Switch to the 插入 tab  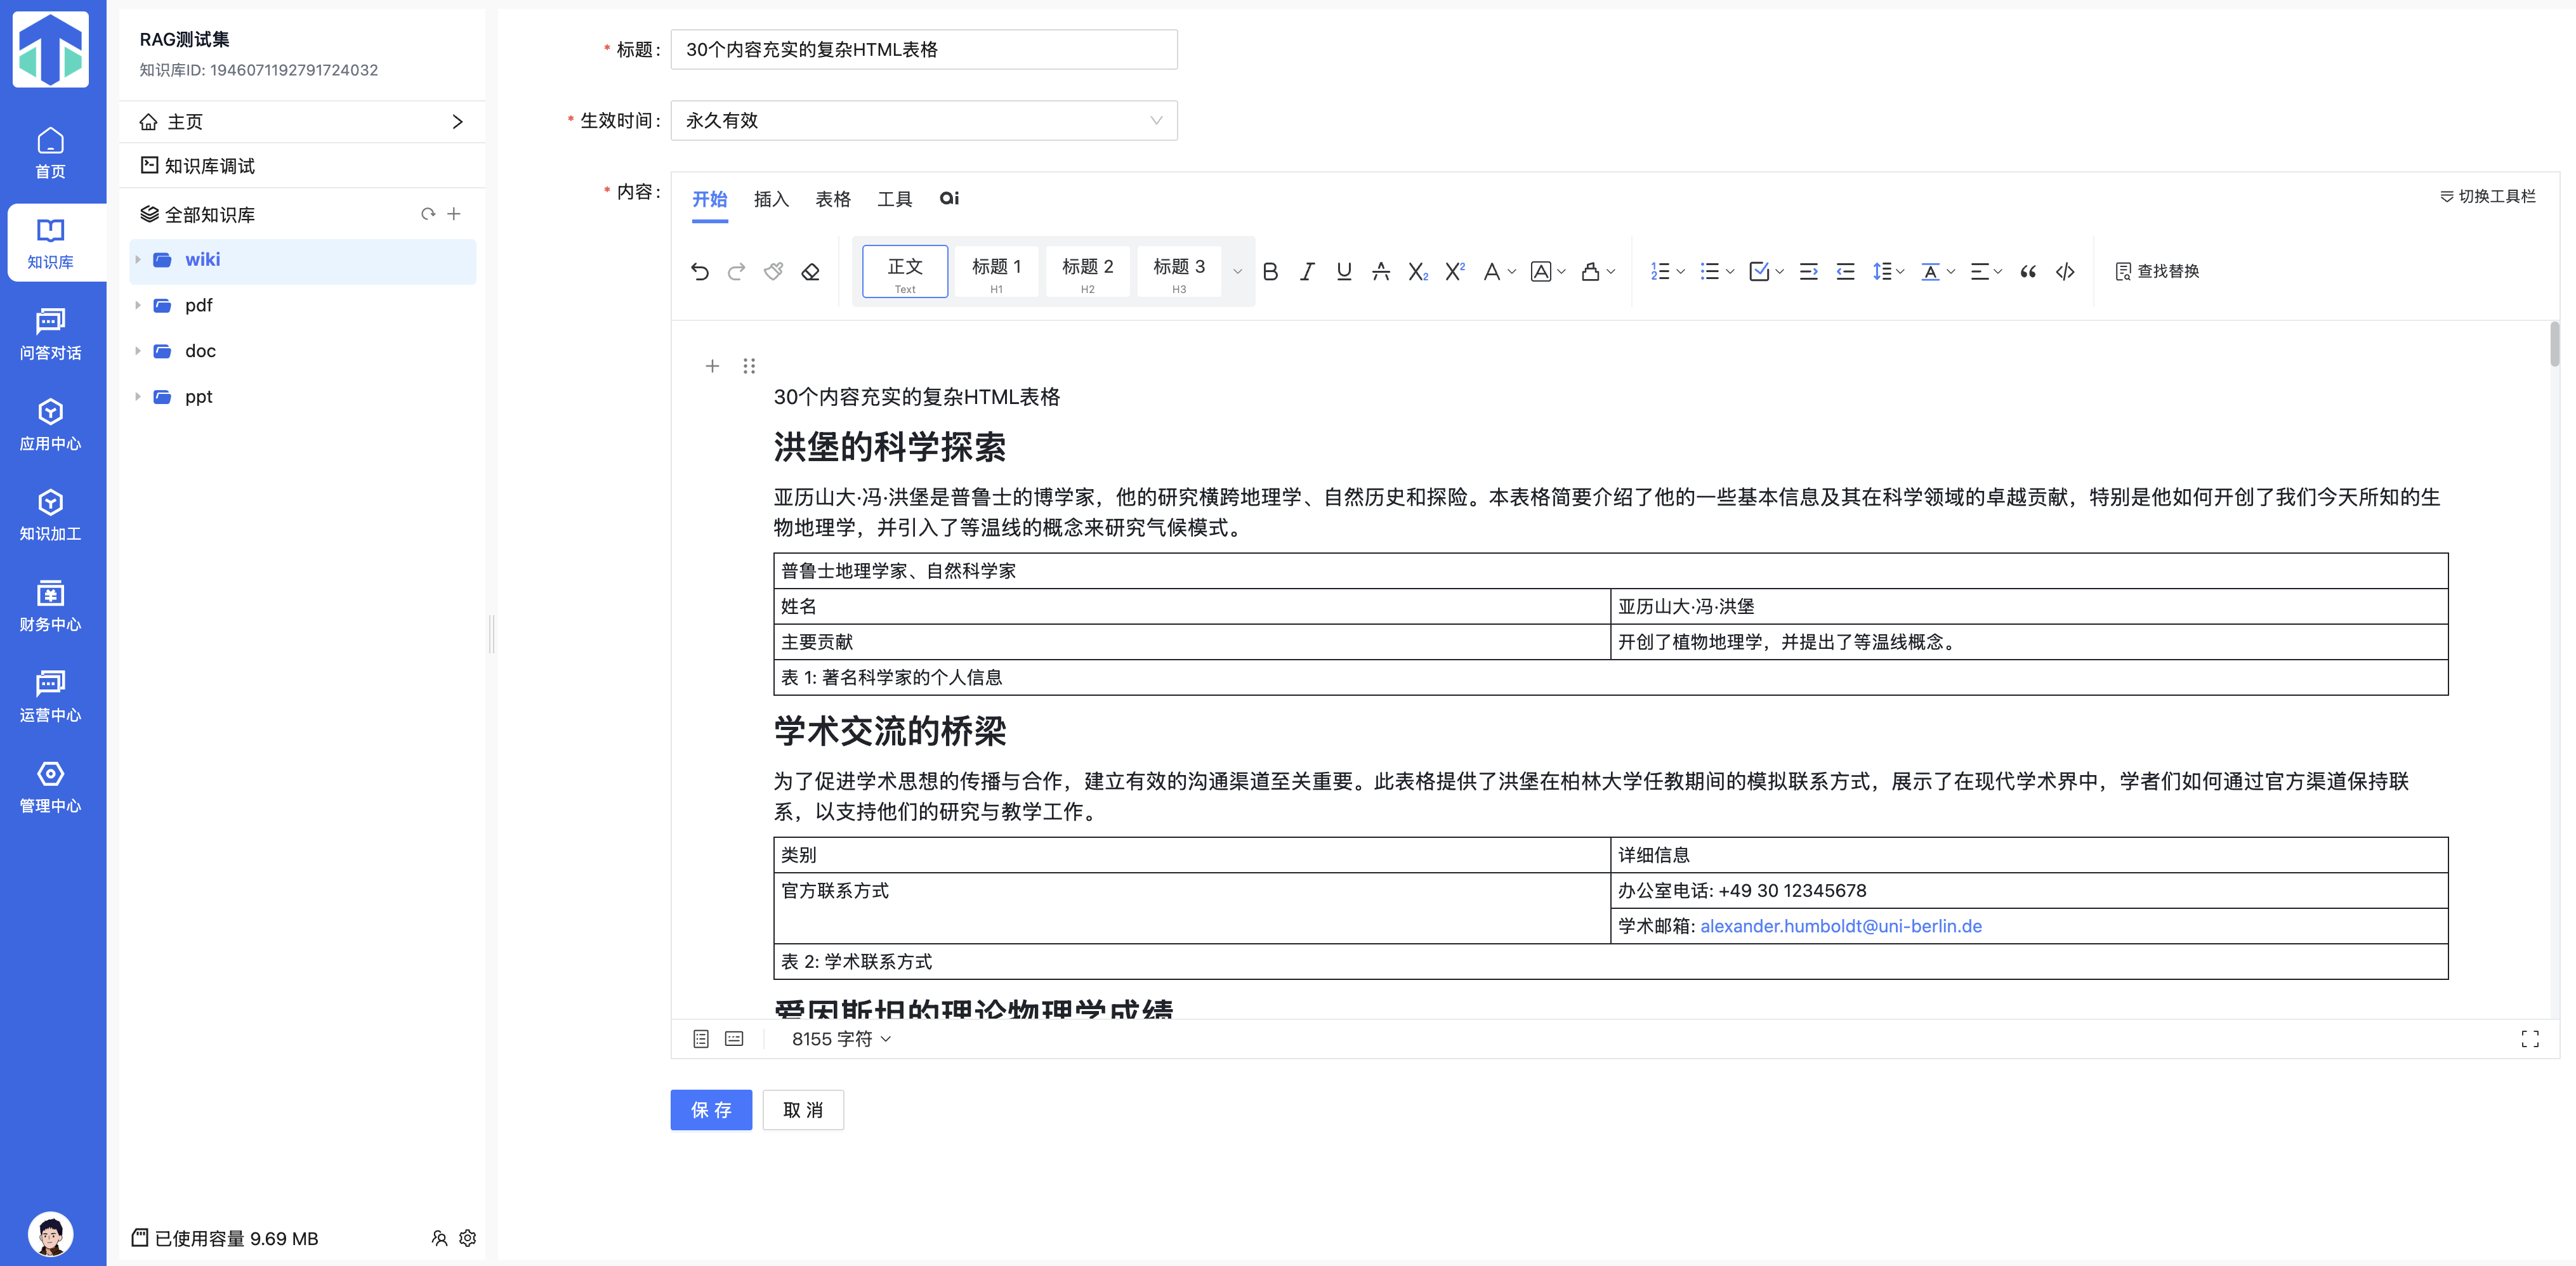click(771, 199)
